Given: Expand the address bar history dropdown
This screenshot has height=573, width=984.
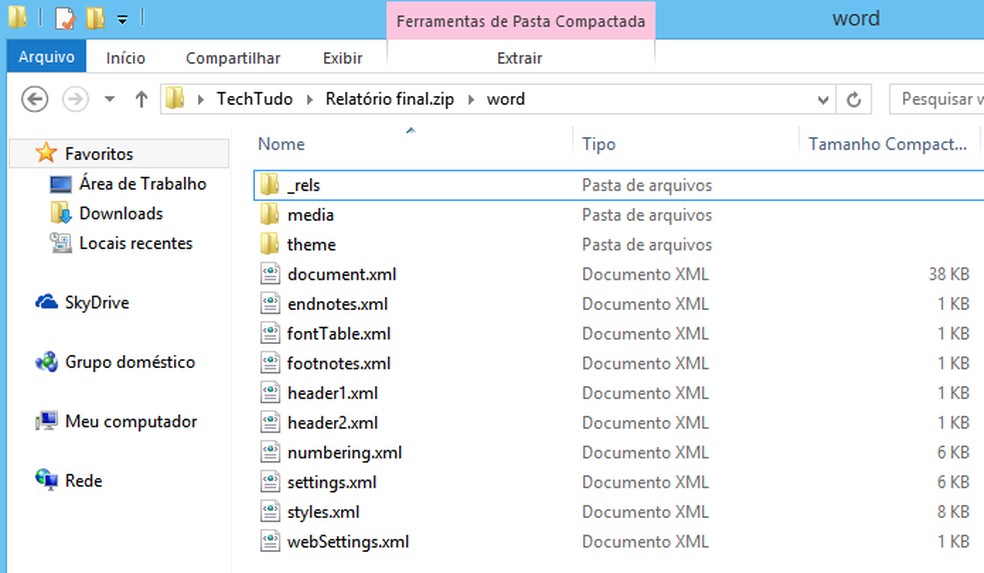Looking at the screenshot, I should pos(823,99).
